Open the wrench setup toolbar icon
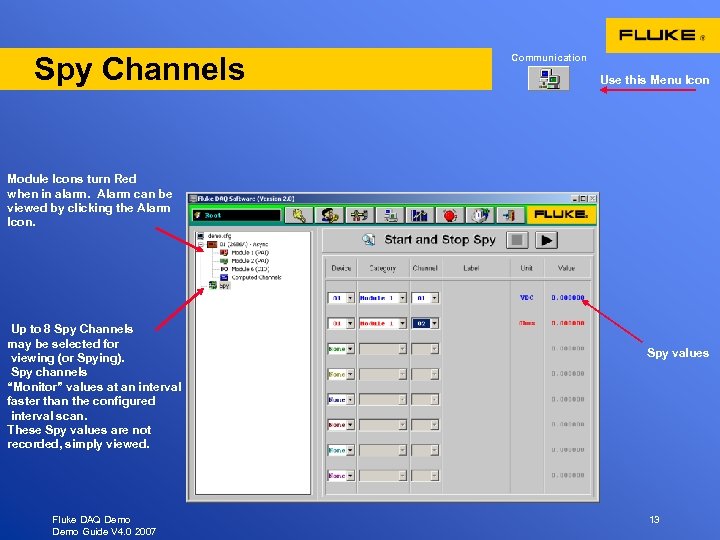Screen dimensions: 720x540 click(x=359, y=215)
